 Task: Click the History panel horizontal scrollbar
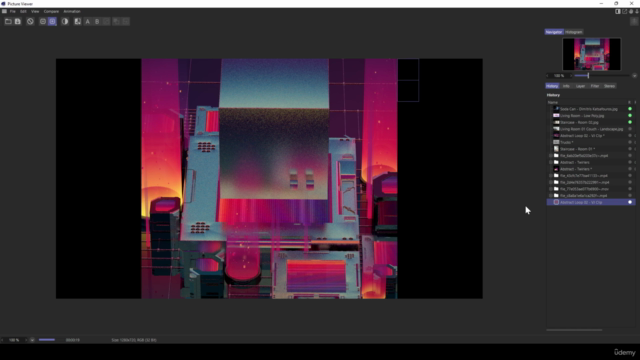(574, 330)
